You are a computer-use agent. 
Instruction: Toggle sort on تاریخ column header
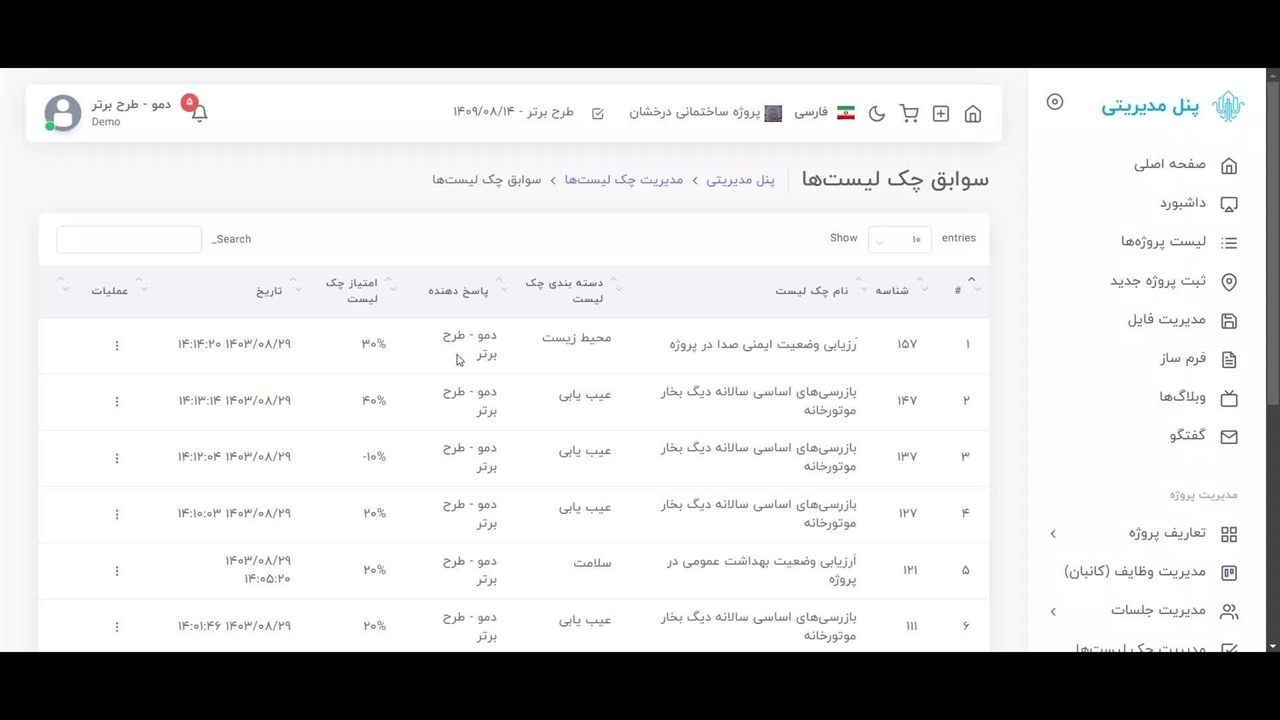coord(270,291)
